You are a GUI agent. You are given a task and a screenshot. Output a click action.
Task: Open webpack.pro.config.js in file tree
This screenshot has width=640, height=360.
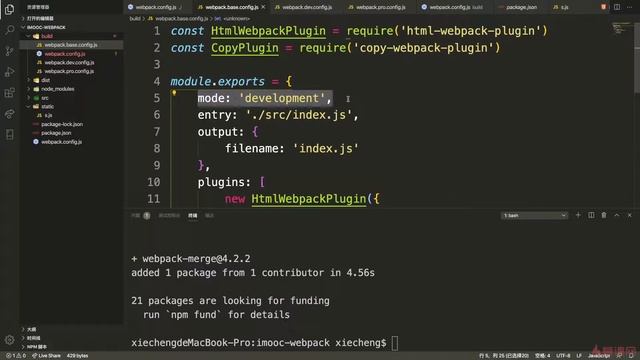click(x=71, y=71)
